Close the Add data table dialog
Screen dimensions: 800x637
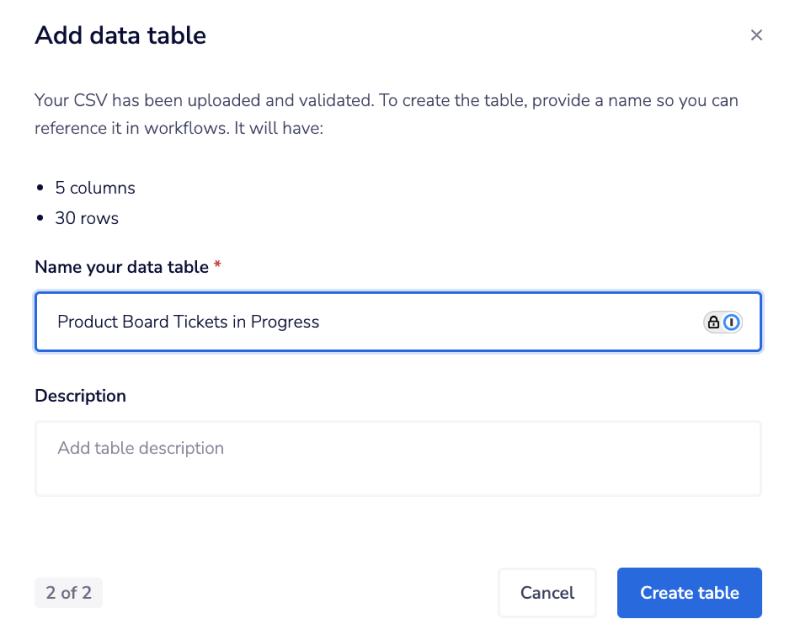point(756,35)
